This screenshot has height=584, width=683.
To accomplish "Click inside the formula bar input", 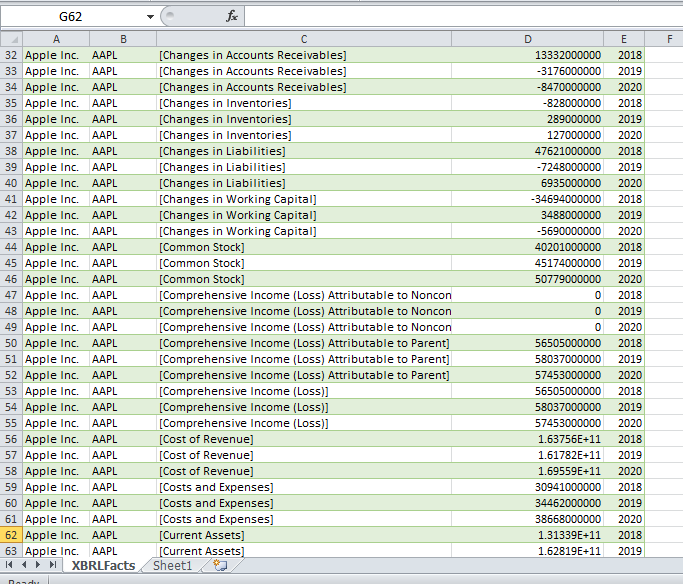I will pos(463,17).
